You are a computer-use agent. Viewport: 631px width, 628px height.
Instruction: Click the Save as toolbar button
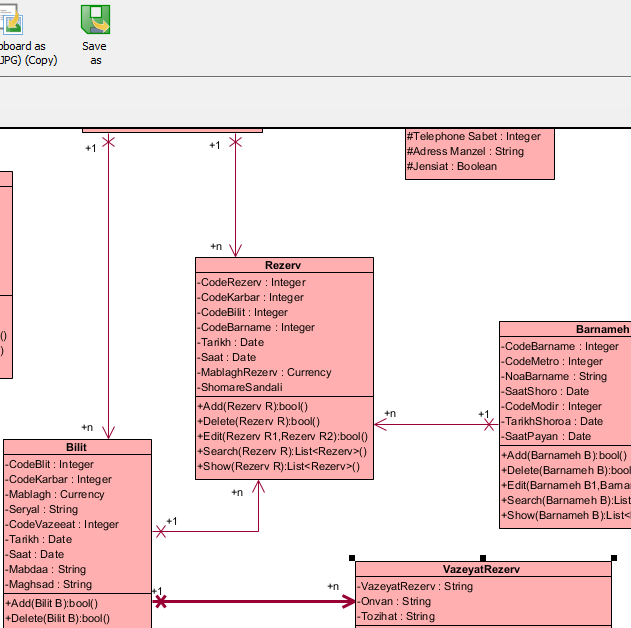[x=95, y=35]
